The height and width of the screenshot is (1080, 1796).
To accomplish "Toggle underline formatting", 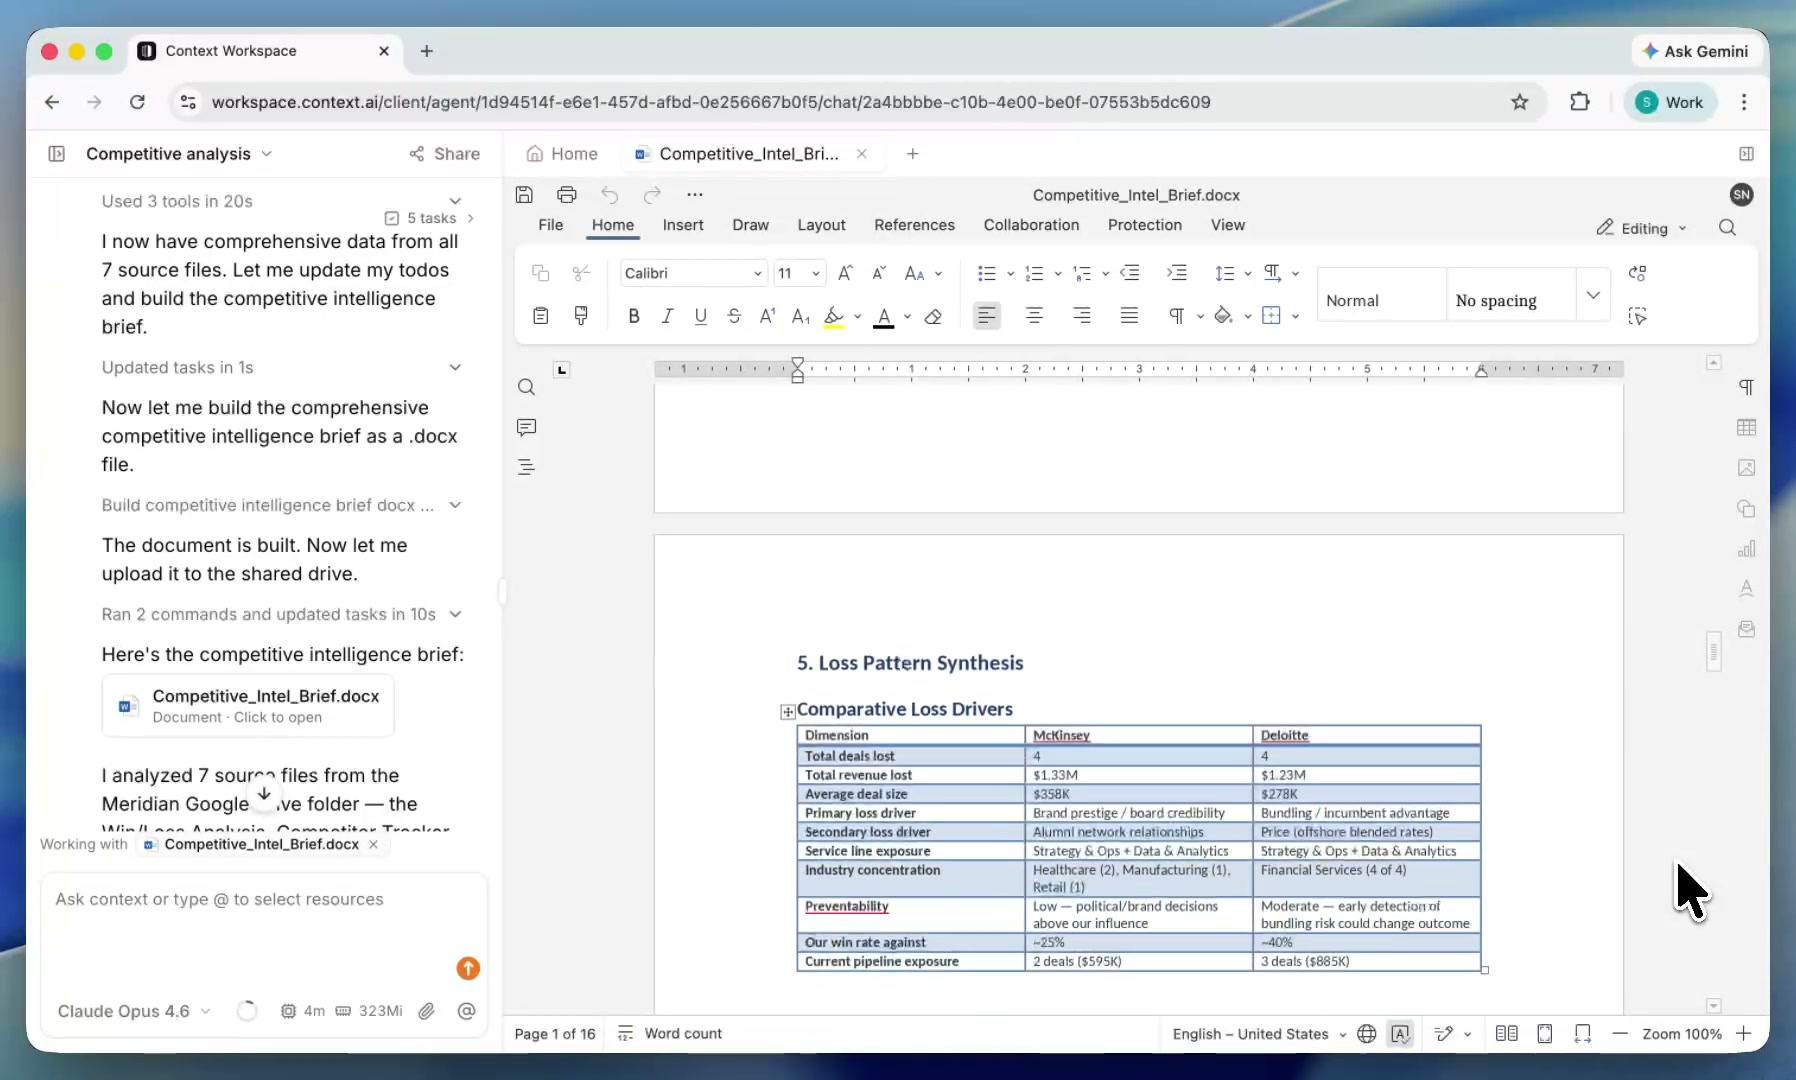I will pyautogui.click(x=700, y=316).
